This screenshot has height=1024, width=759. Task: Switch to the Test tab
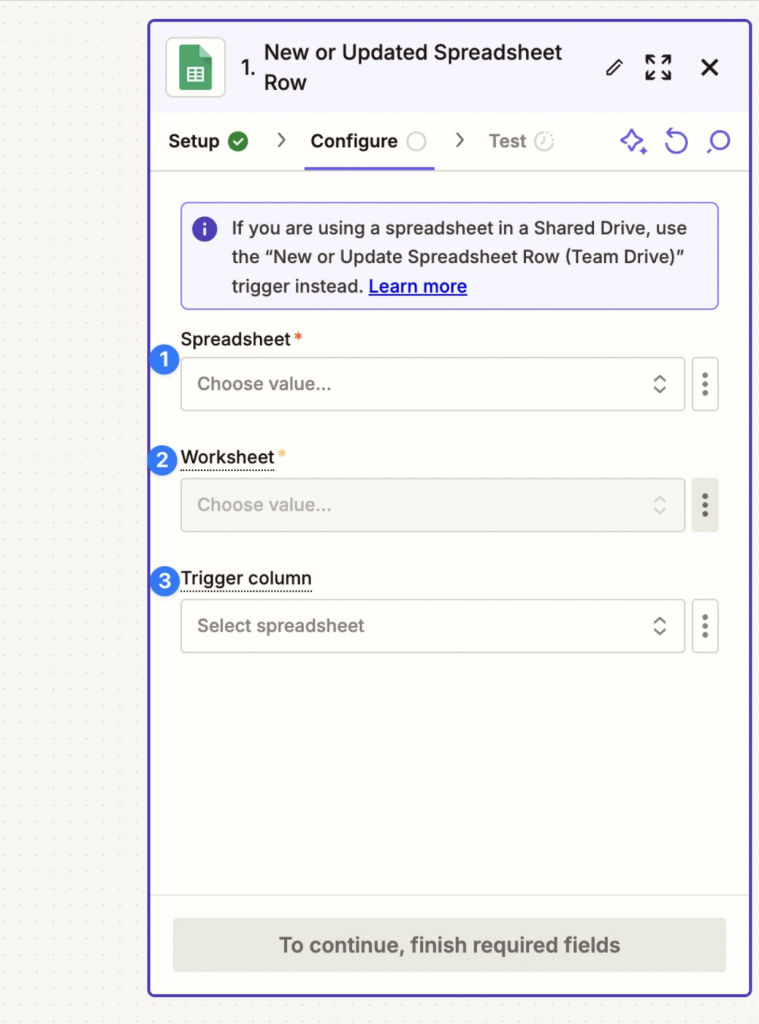pyautogui.click(x=509, y=141)
